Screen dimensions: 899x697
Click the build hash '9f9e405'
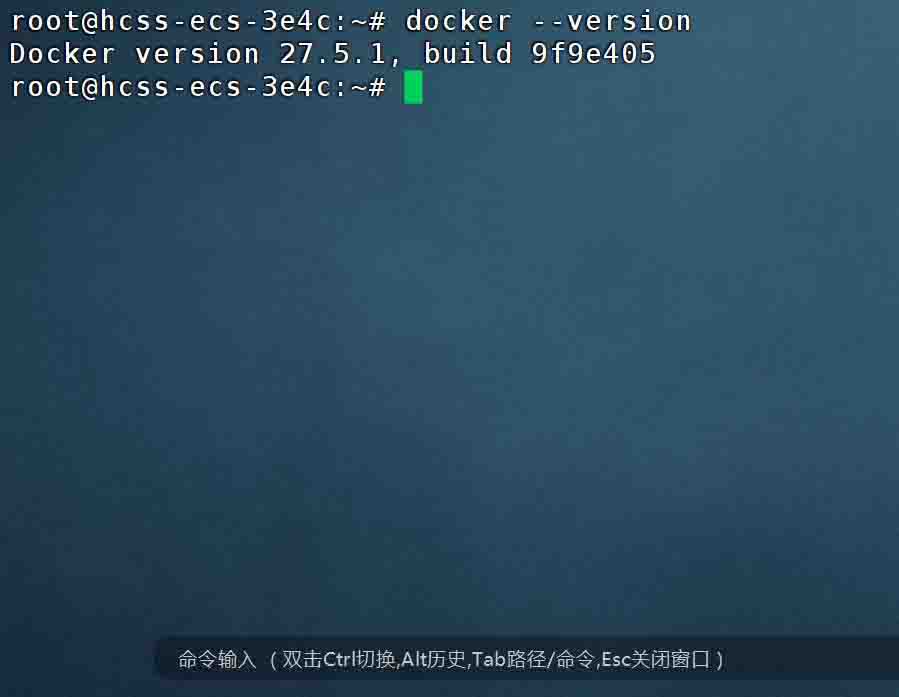(593, 54)
